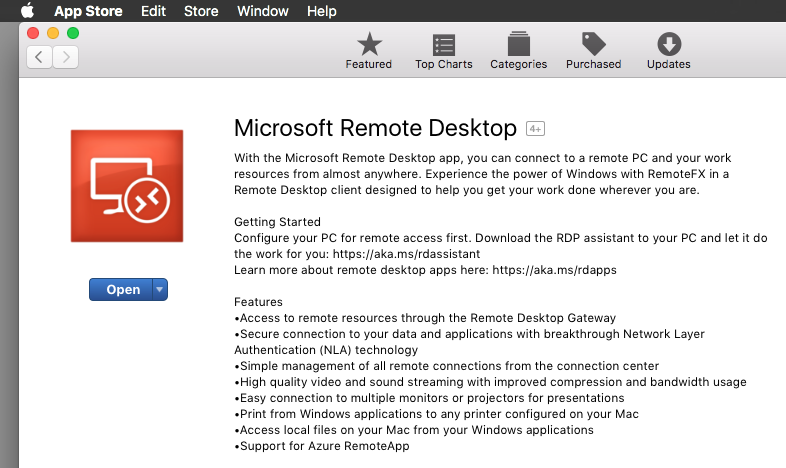The width and height of the screenshot is (786, 468).
Task: Click the Features heading
Action: pyautogui.click(x=258, y=302)
